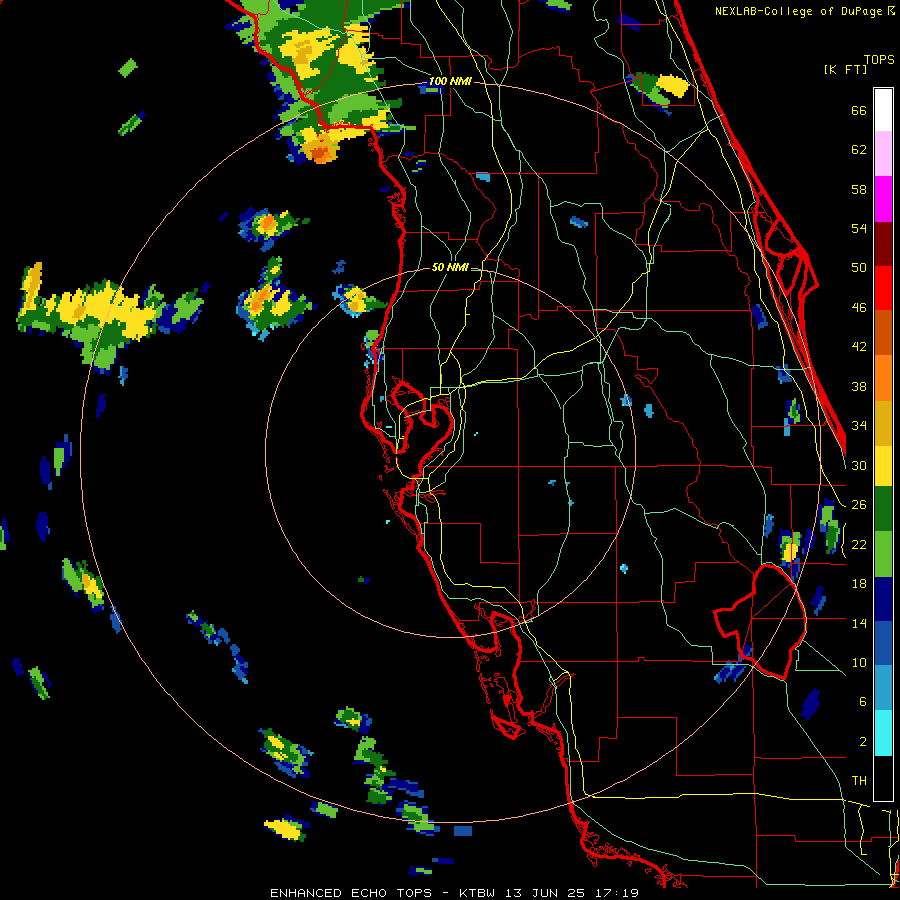Click the white 66 K FT color swatch
The height and width of the screenshot is (900, 900).
click(x=883, y=110)
